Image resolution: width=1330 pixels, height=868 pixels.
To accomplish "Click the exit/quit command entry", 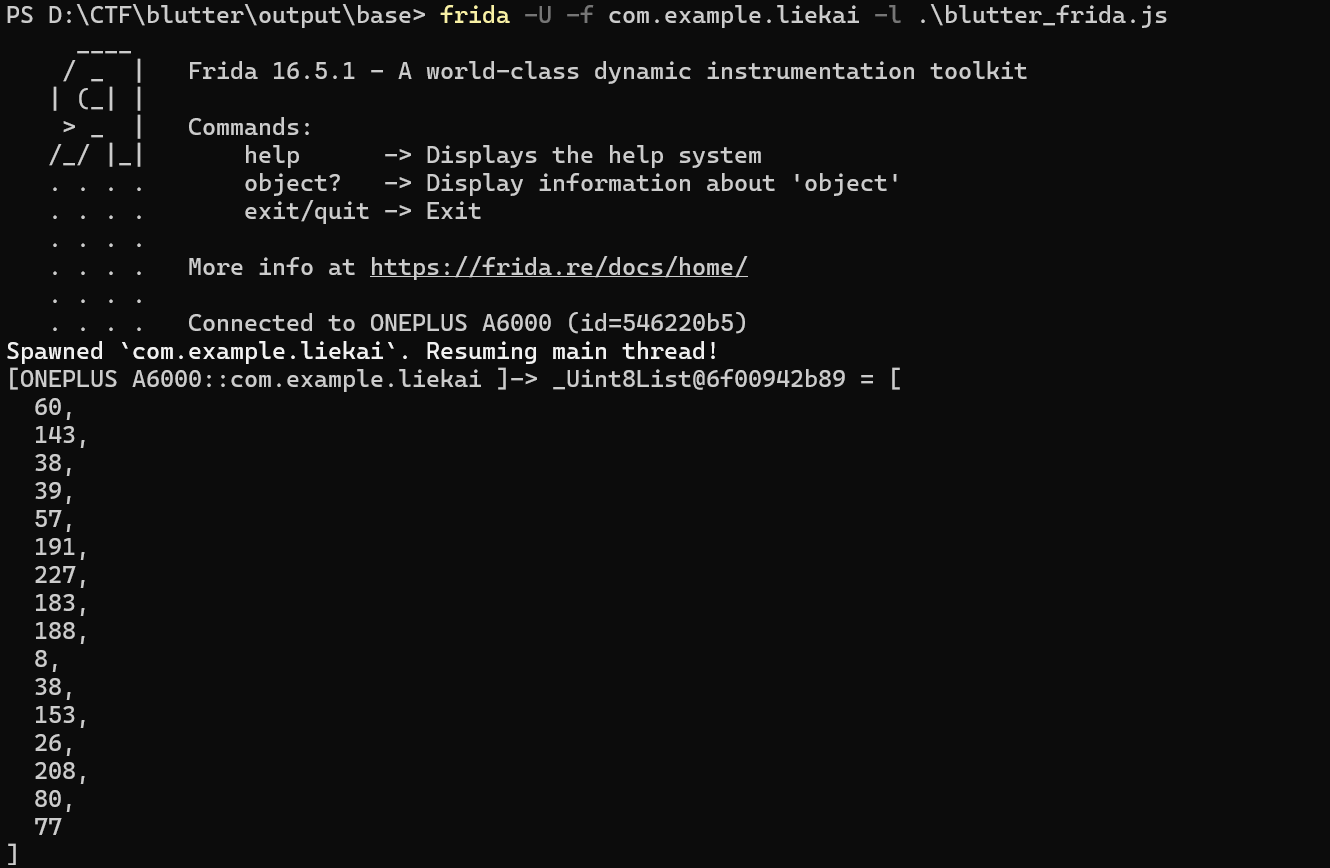I will [x=306, y=211].
